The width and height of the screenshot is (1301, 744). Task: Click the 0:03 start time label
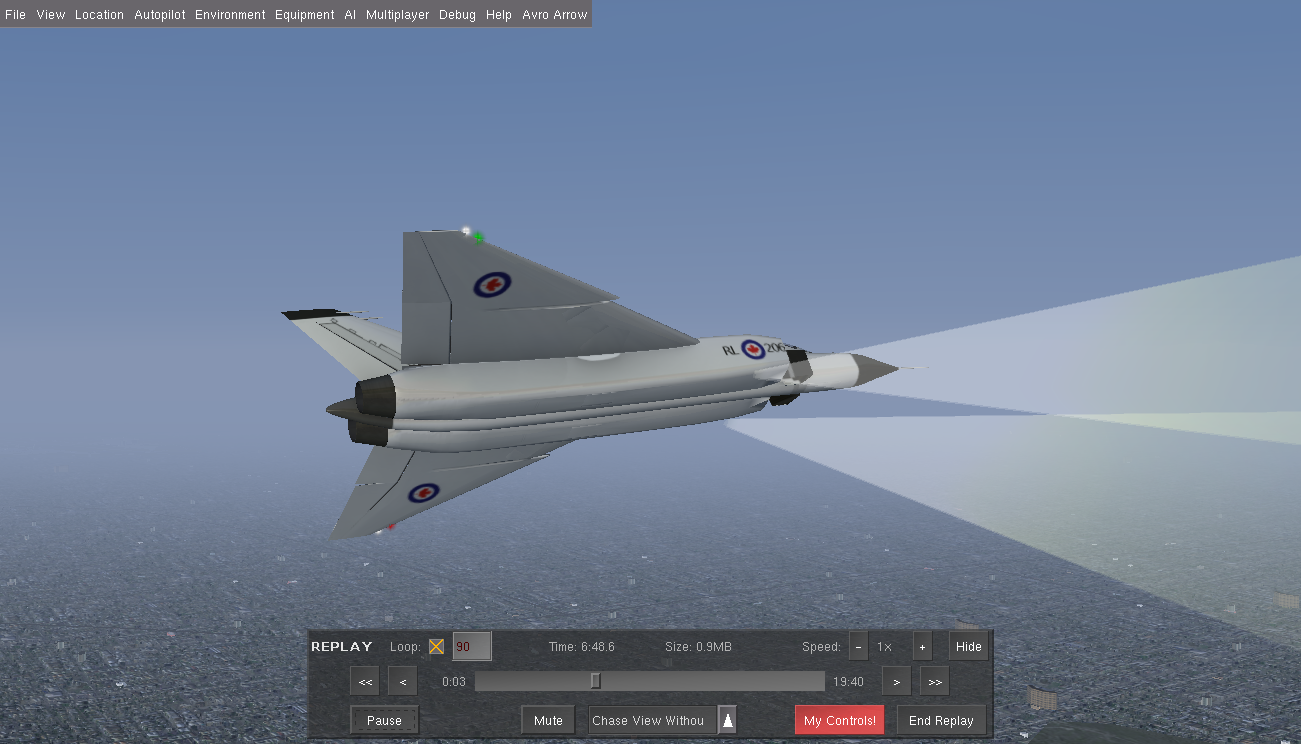454,682
